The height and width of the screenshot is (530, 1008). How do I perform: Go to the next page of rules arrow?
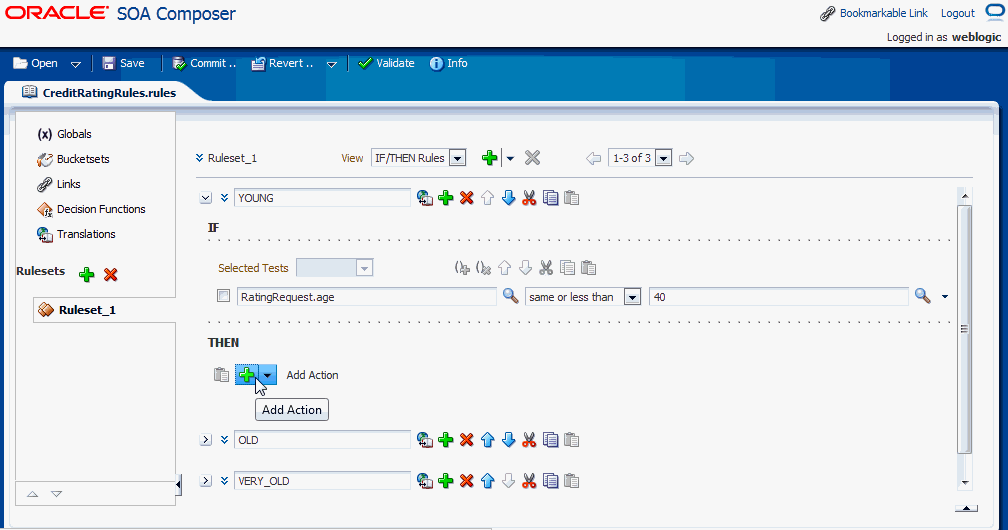687,158
